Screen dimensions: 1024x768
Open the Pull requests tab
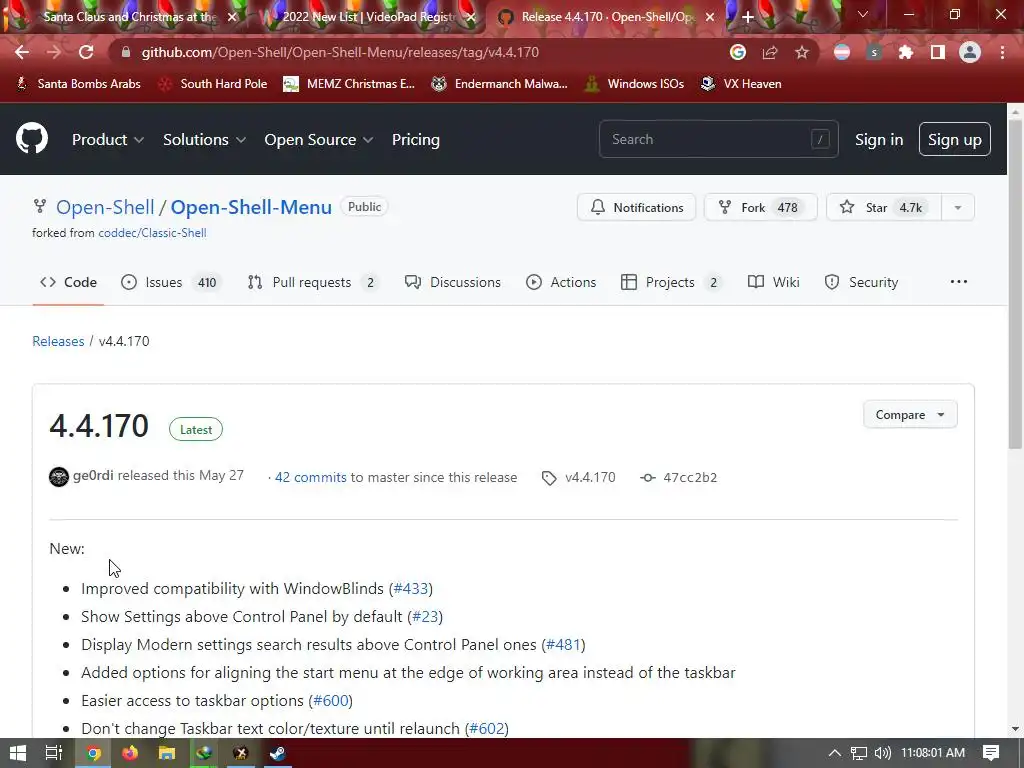coord(313,282)
